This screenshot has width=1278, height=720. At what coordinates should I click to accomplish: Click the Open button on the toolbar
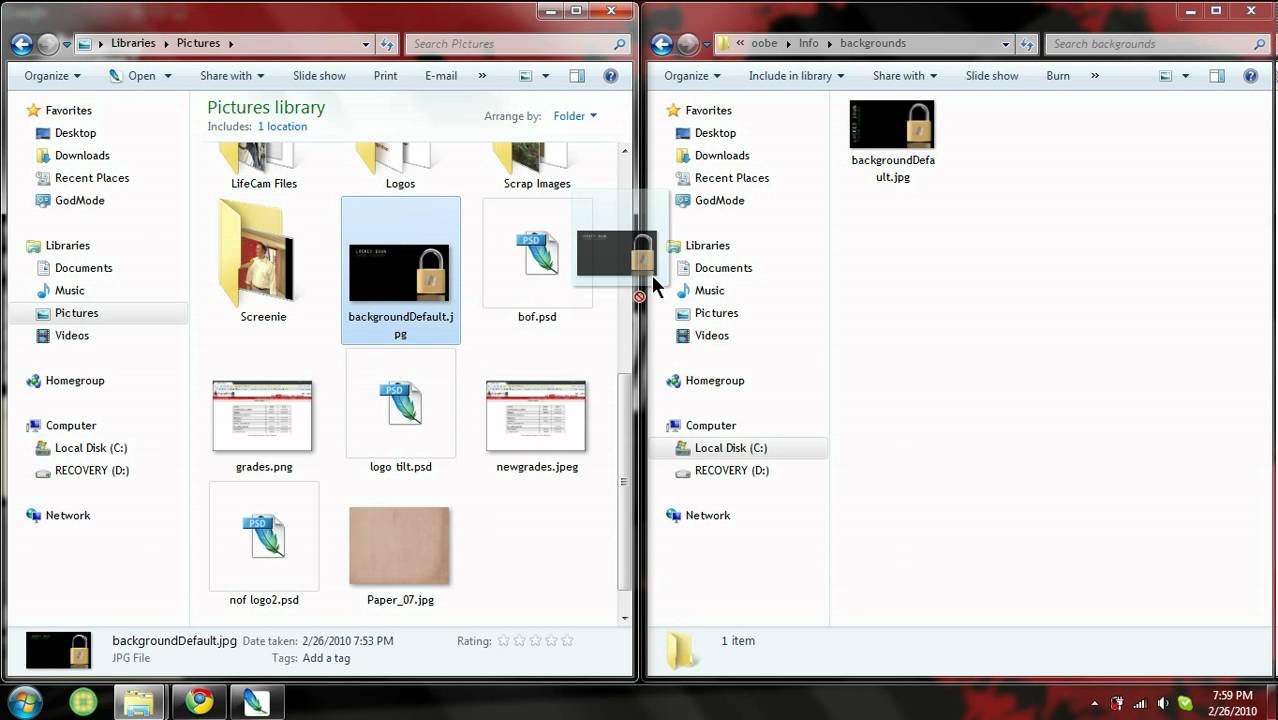click(140, 75)
